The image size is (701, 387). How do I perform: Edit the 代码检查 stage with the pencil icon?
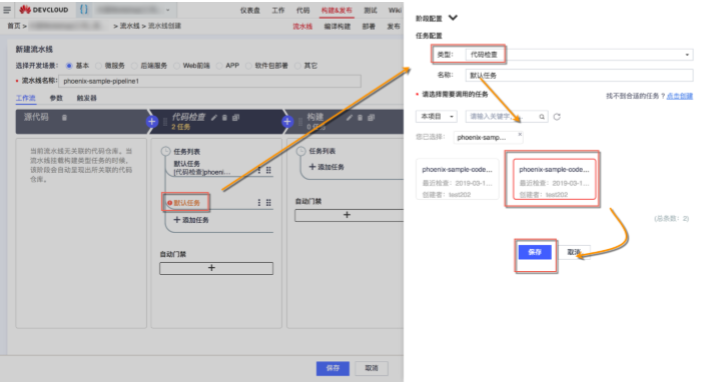[x=214, y=118]
